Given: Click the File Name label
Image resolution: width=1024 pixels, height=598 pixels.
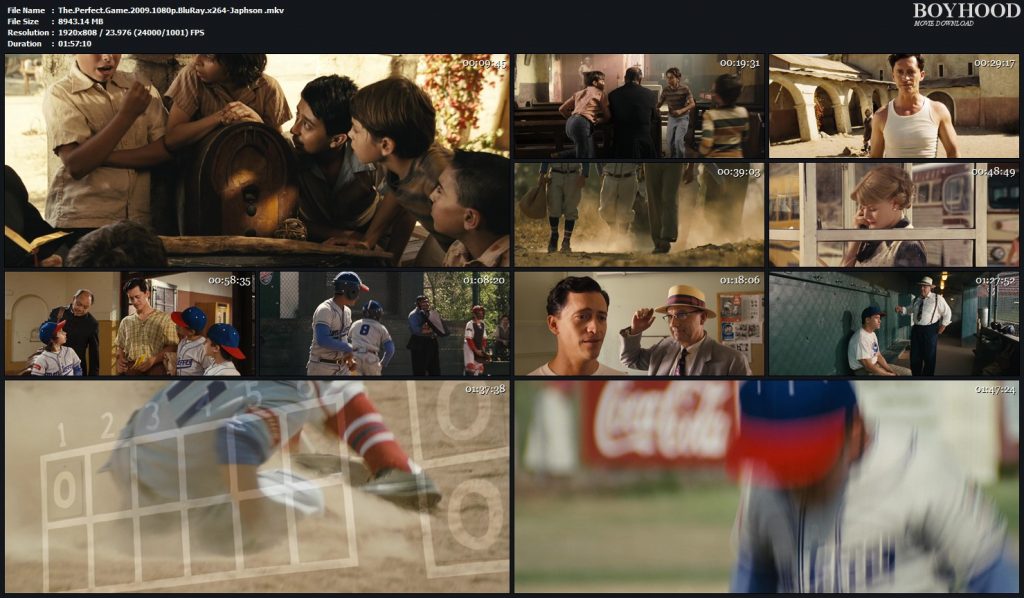Looking at the screenshot, I should click(x=30, y=10).
